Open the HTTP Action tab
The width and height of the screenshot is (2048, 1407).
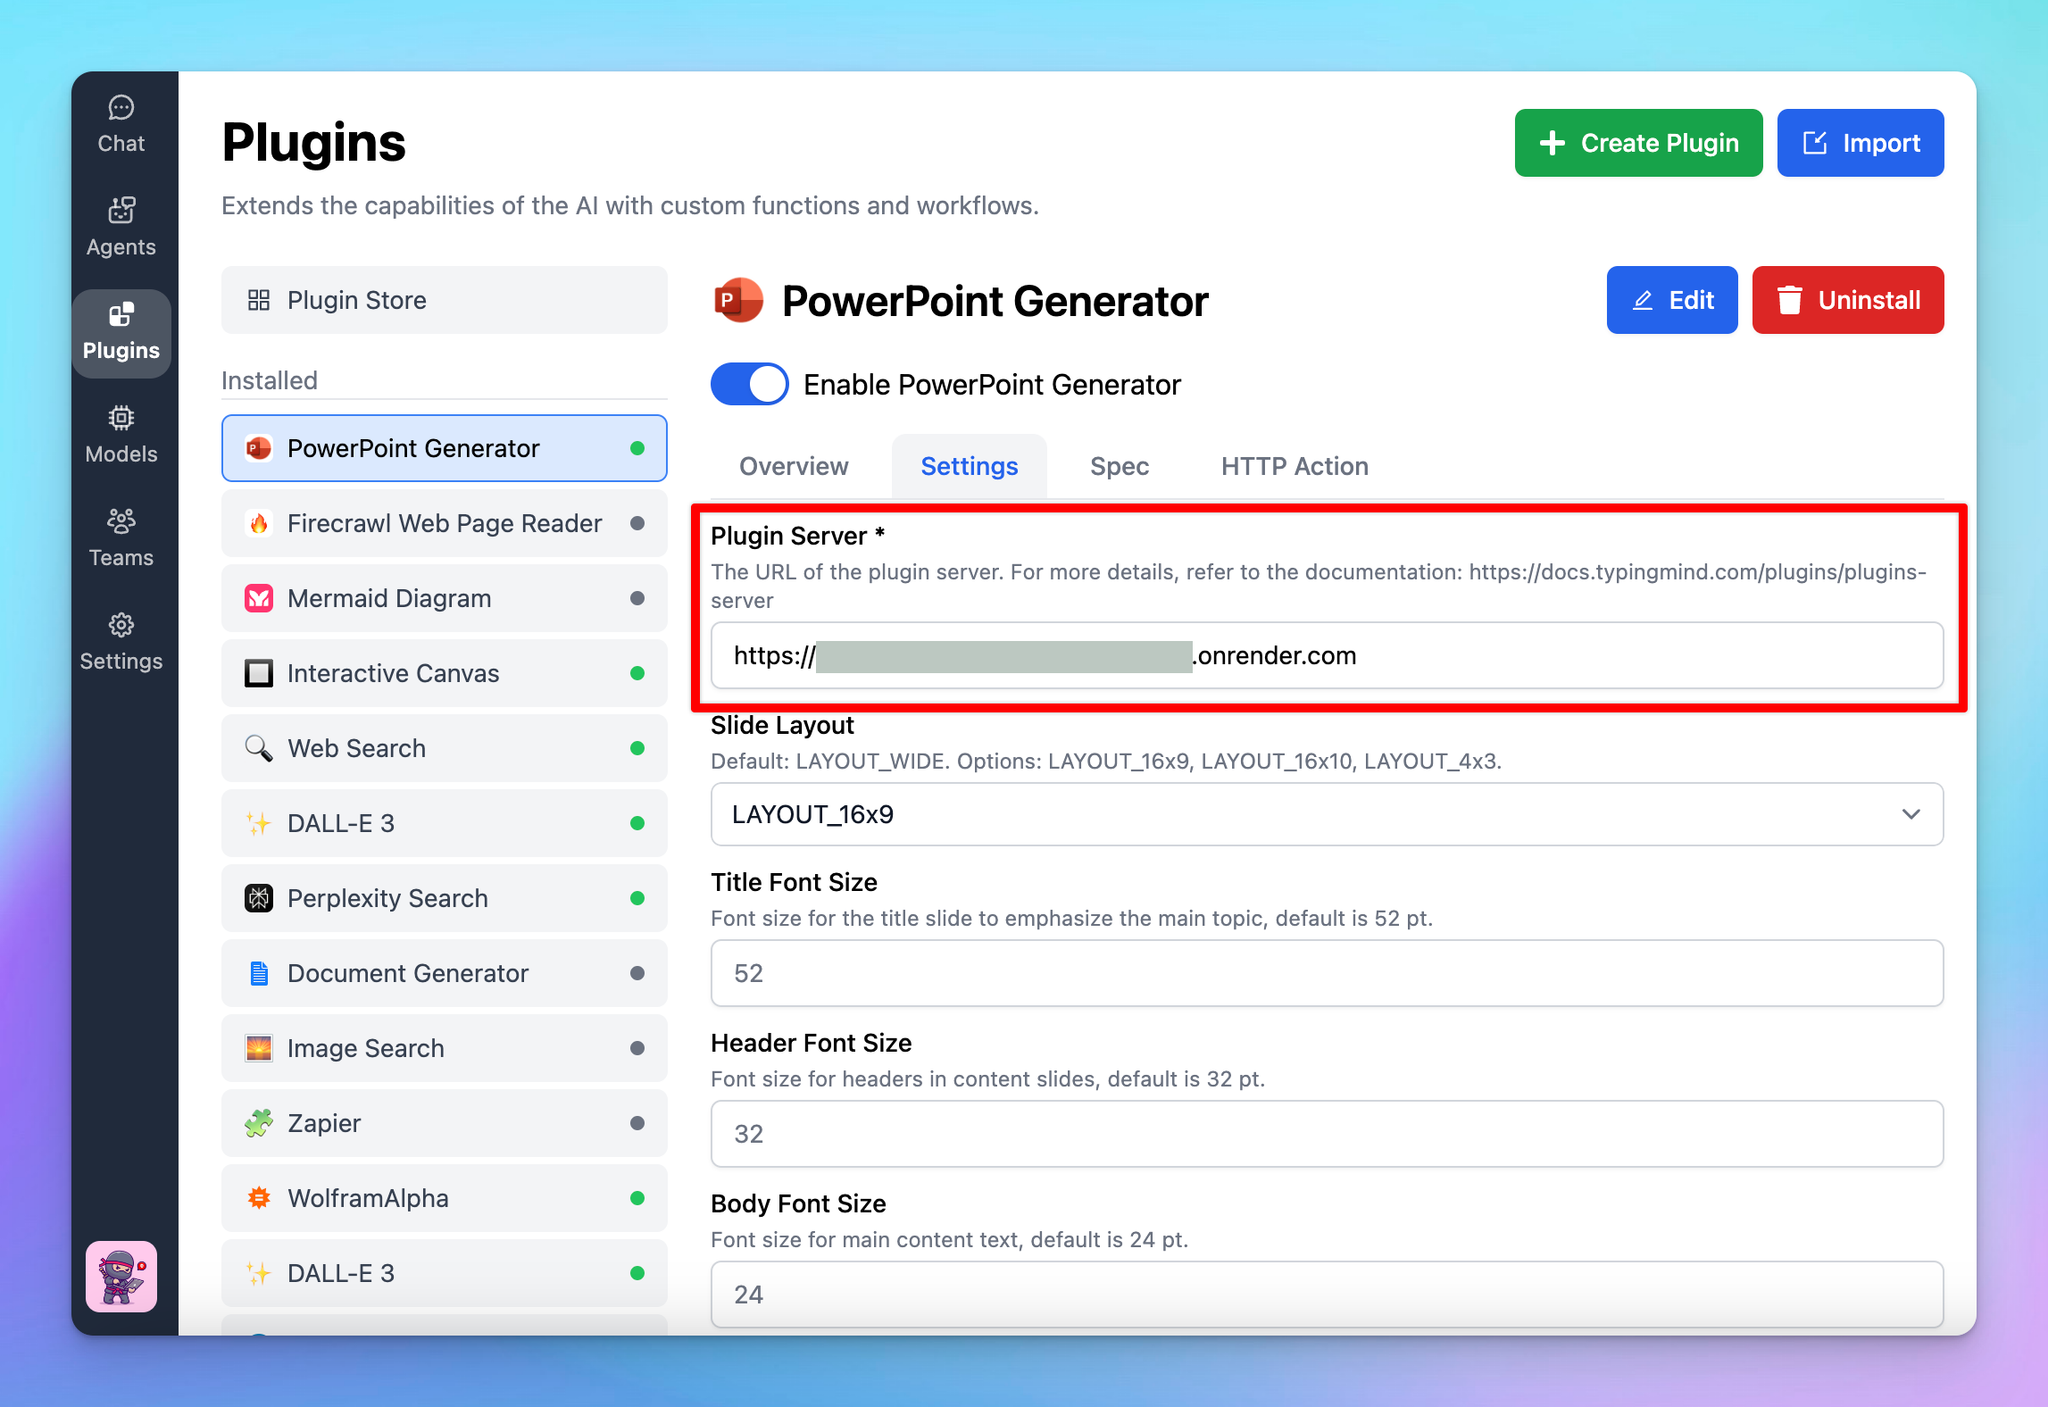[x=1294, y=466]
